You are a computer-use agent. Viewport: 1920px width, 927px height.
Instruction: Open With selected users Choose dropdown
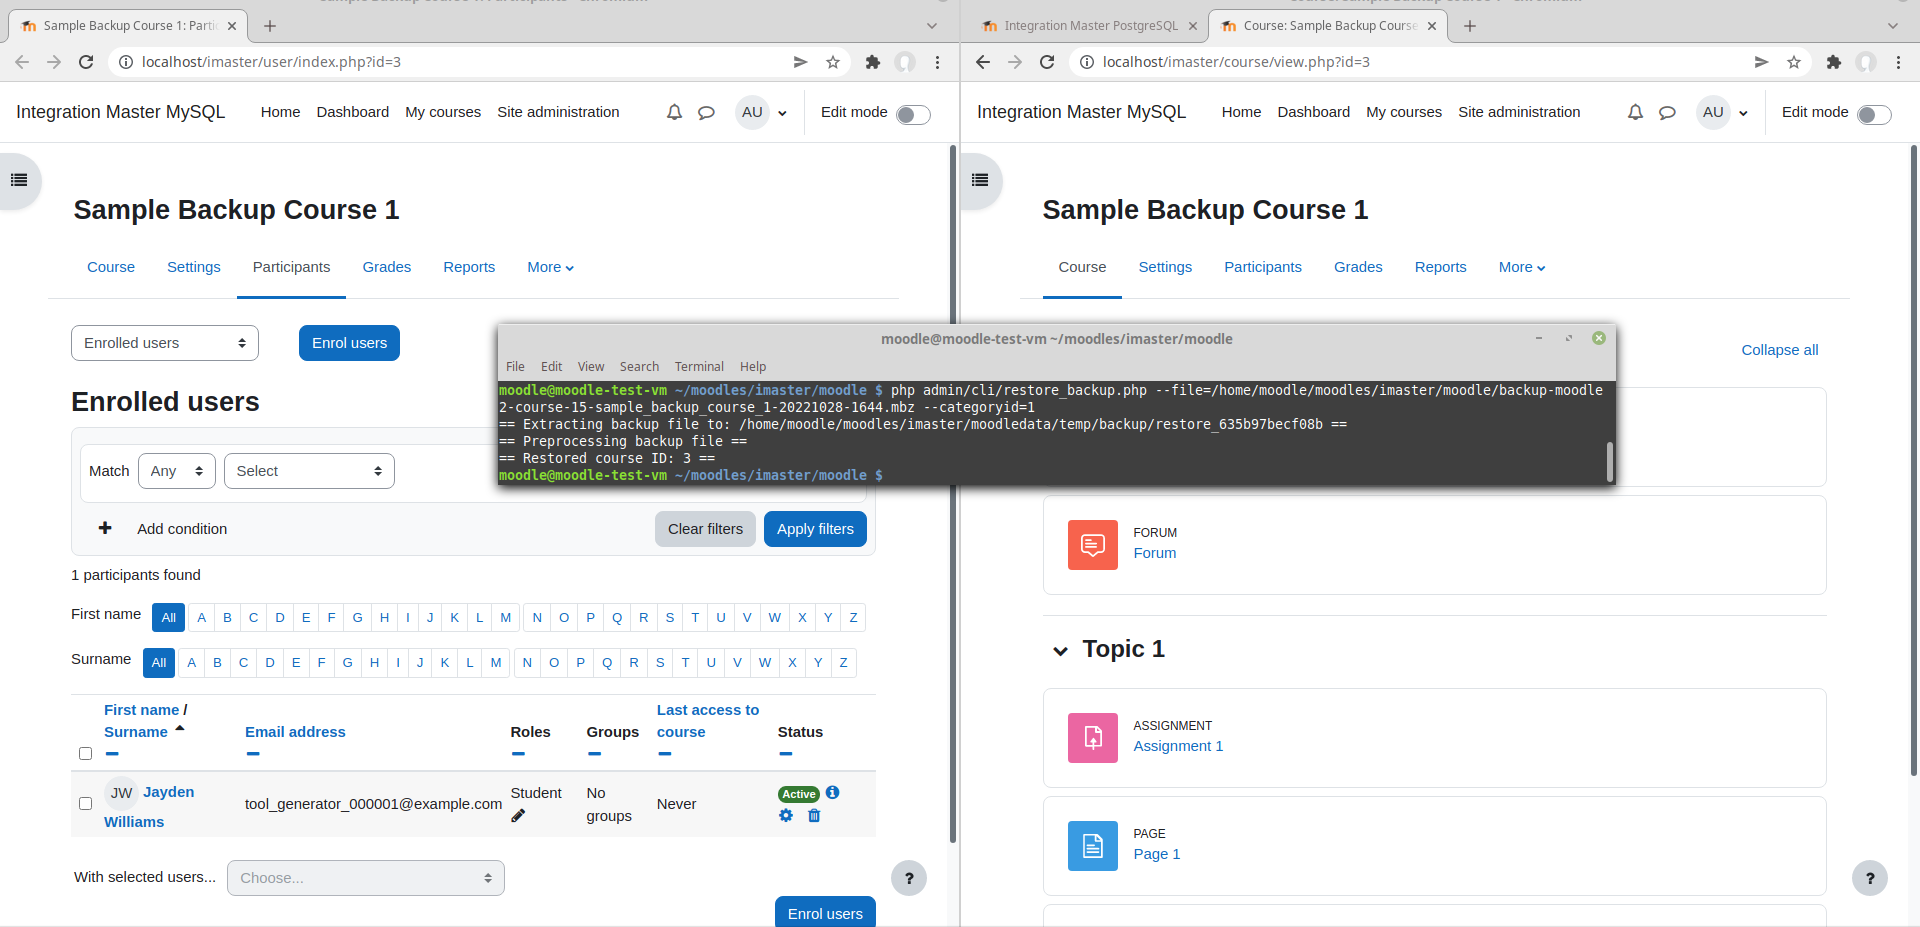(x=366, y=878)
